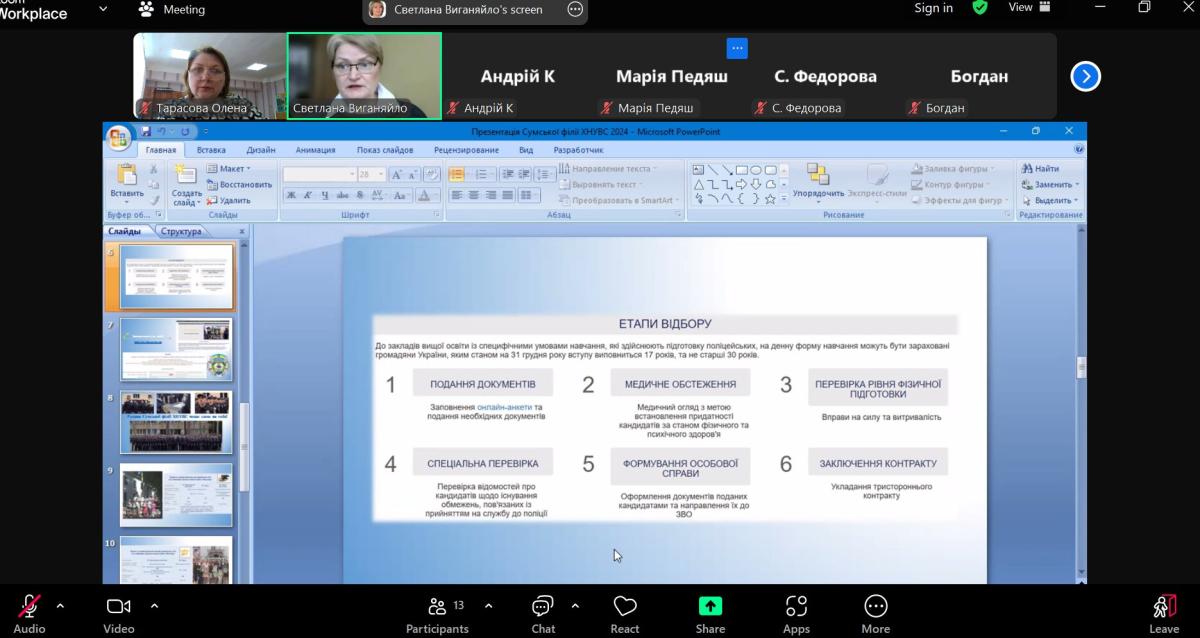This screenshot has height=638, width=1200.
Task: Expand video options chevron beside Video
Action: (154, 605)
